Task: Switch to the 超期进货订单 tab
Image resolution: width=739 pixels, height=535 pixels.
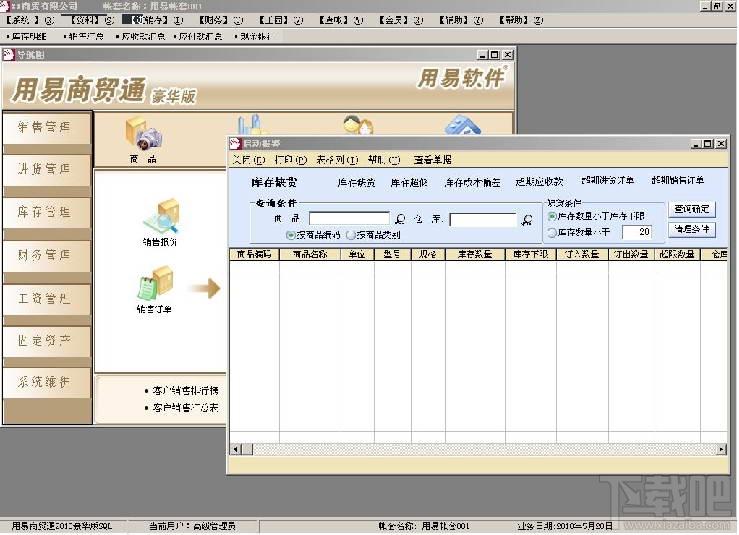Action: point(608,180)
